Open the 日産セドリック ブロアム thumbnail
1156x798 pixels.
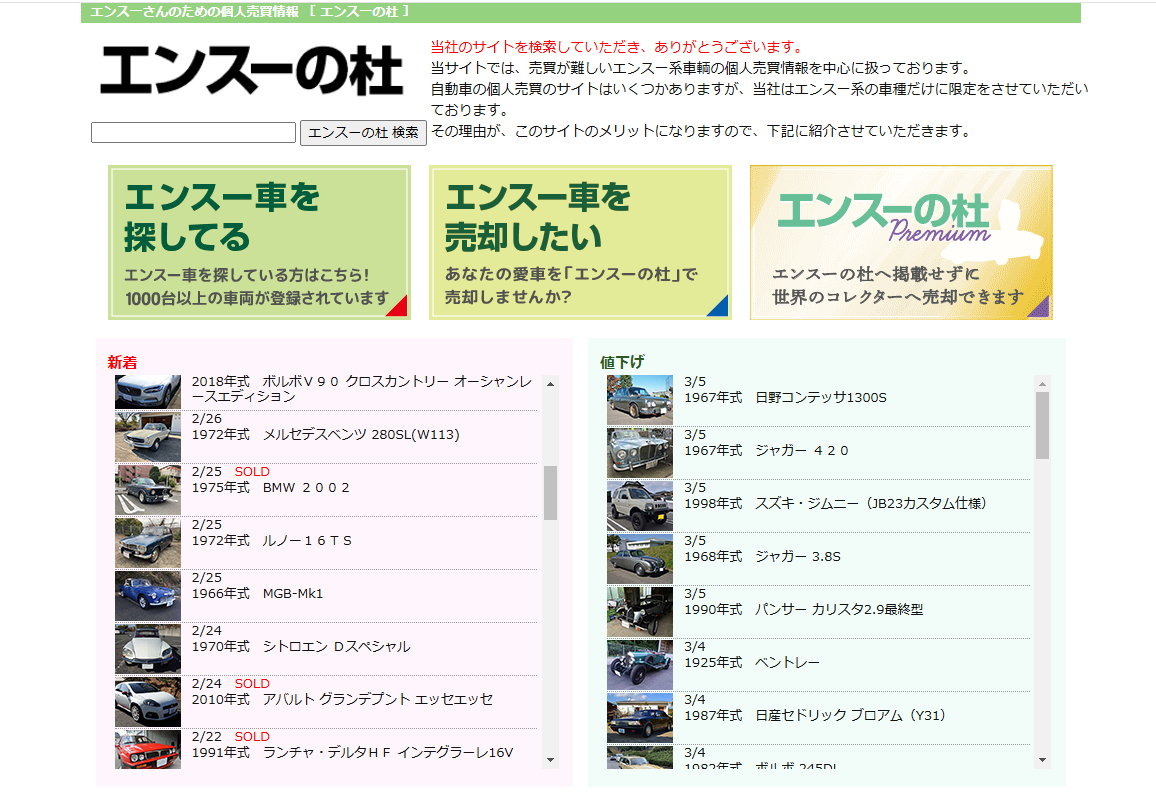(x=640, y=719)
